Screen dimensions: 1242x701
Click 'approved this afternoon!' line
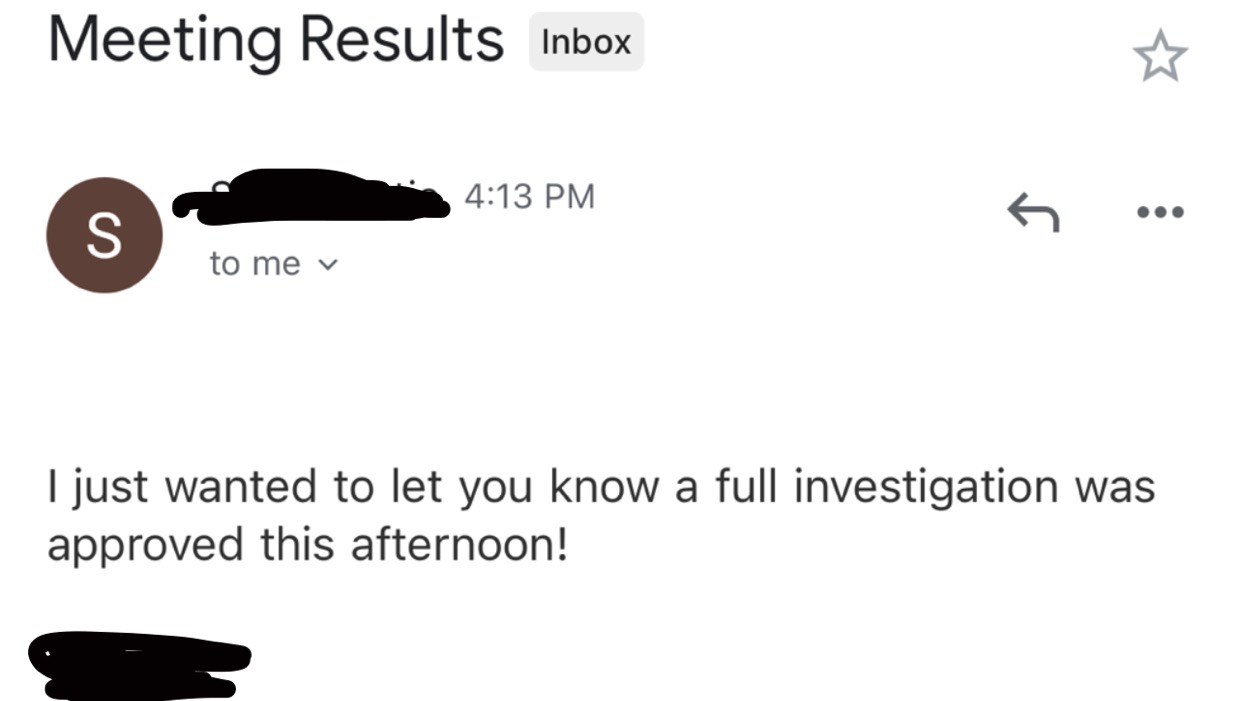pyautogui.click(x=307, y=546)
